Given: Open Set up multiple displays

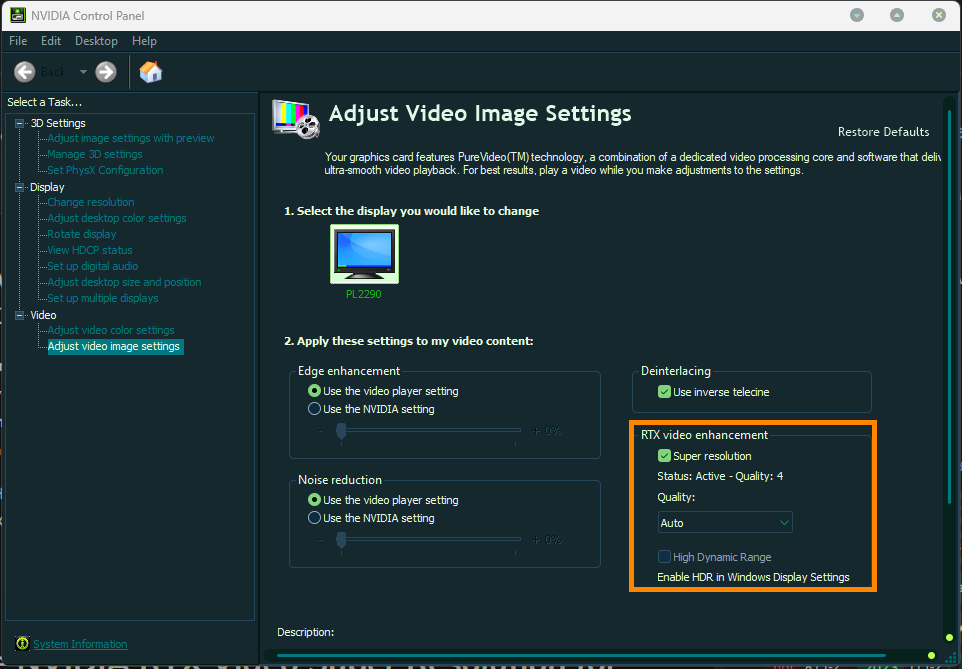Looking at the screenshot, I should click(102, 298).
